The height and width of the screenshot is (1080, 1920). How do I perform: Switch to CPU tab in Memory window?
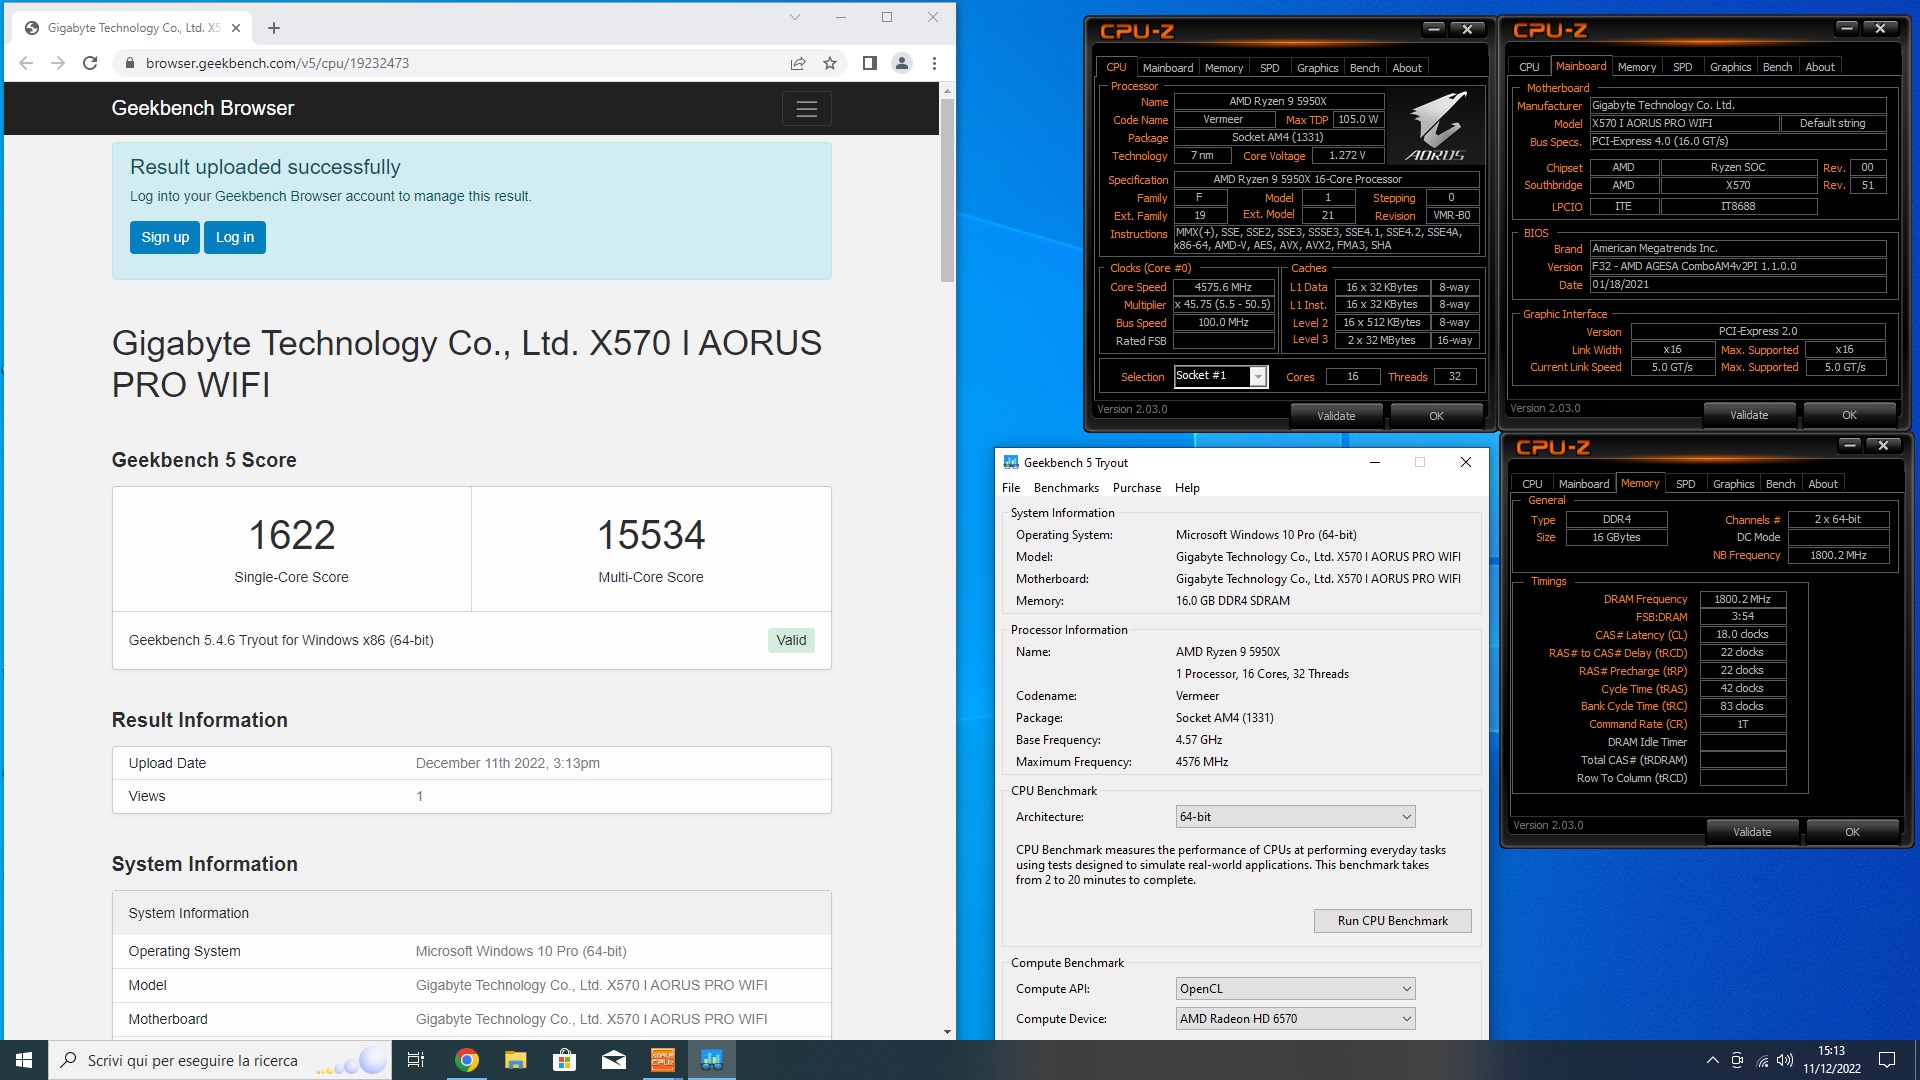[x=1532, y=484]
